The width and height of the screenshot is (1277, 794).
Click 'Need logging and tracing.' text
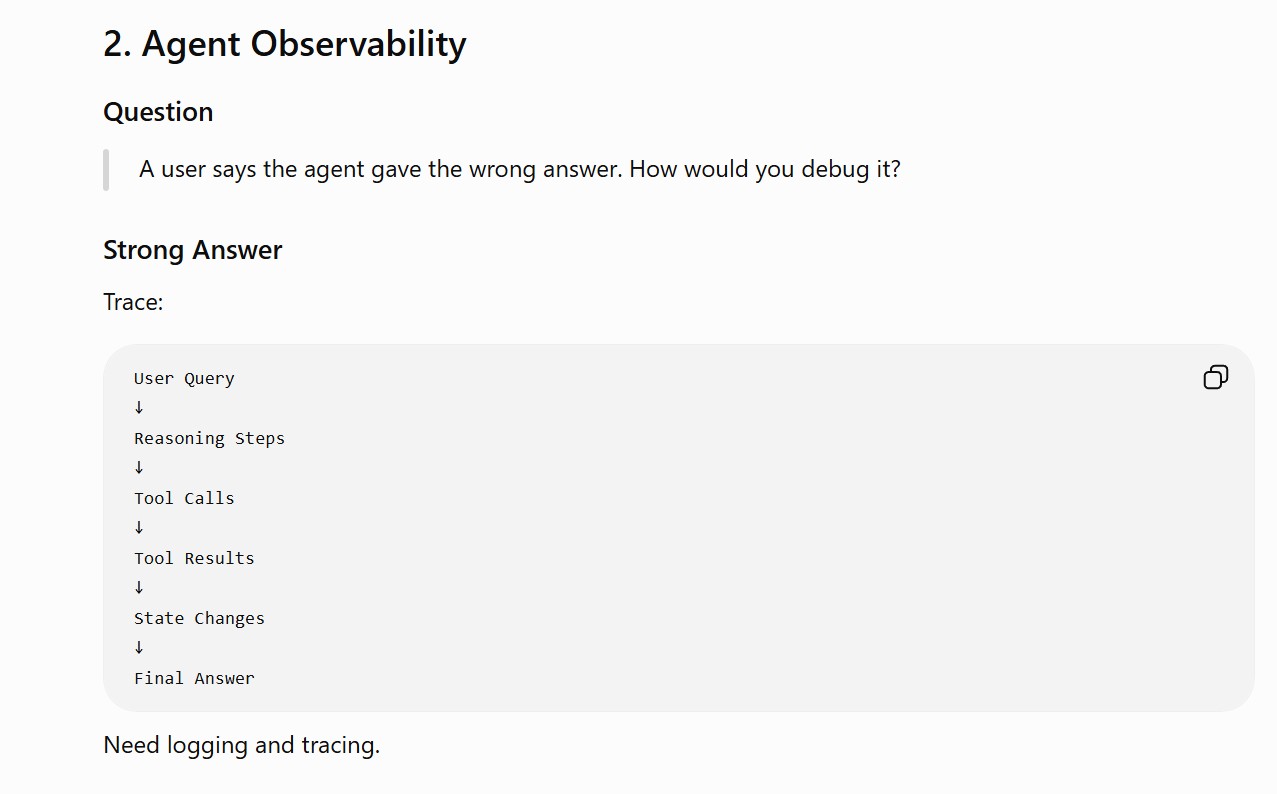click(x=242, y=745)
